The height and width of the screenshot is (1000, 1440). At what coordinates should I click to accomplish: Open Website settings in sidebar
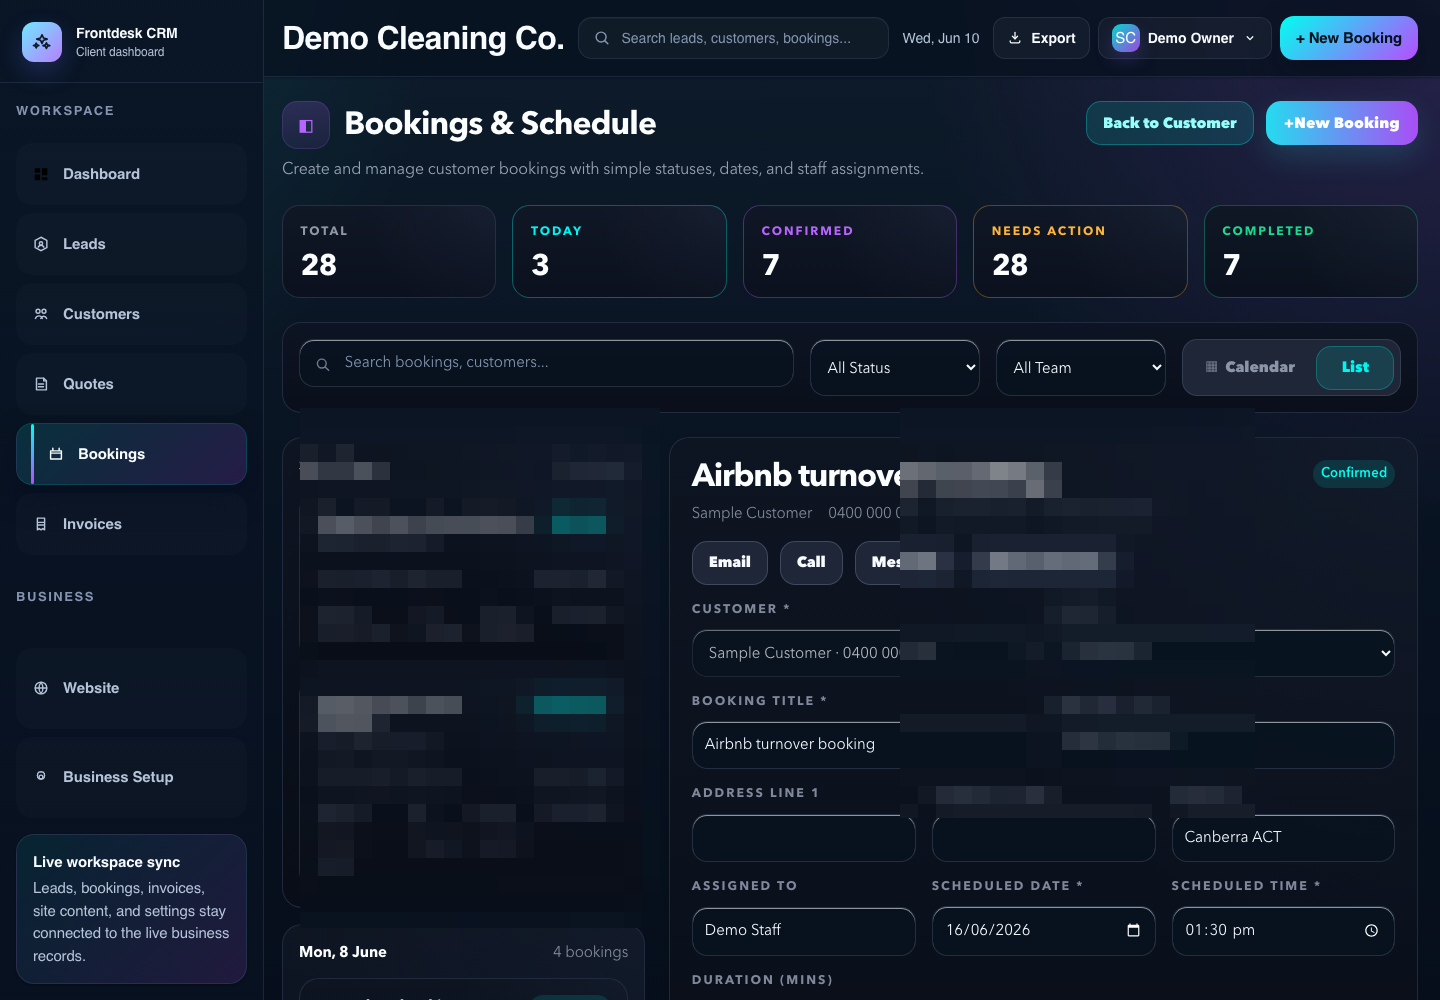coord(131,688)
